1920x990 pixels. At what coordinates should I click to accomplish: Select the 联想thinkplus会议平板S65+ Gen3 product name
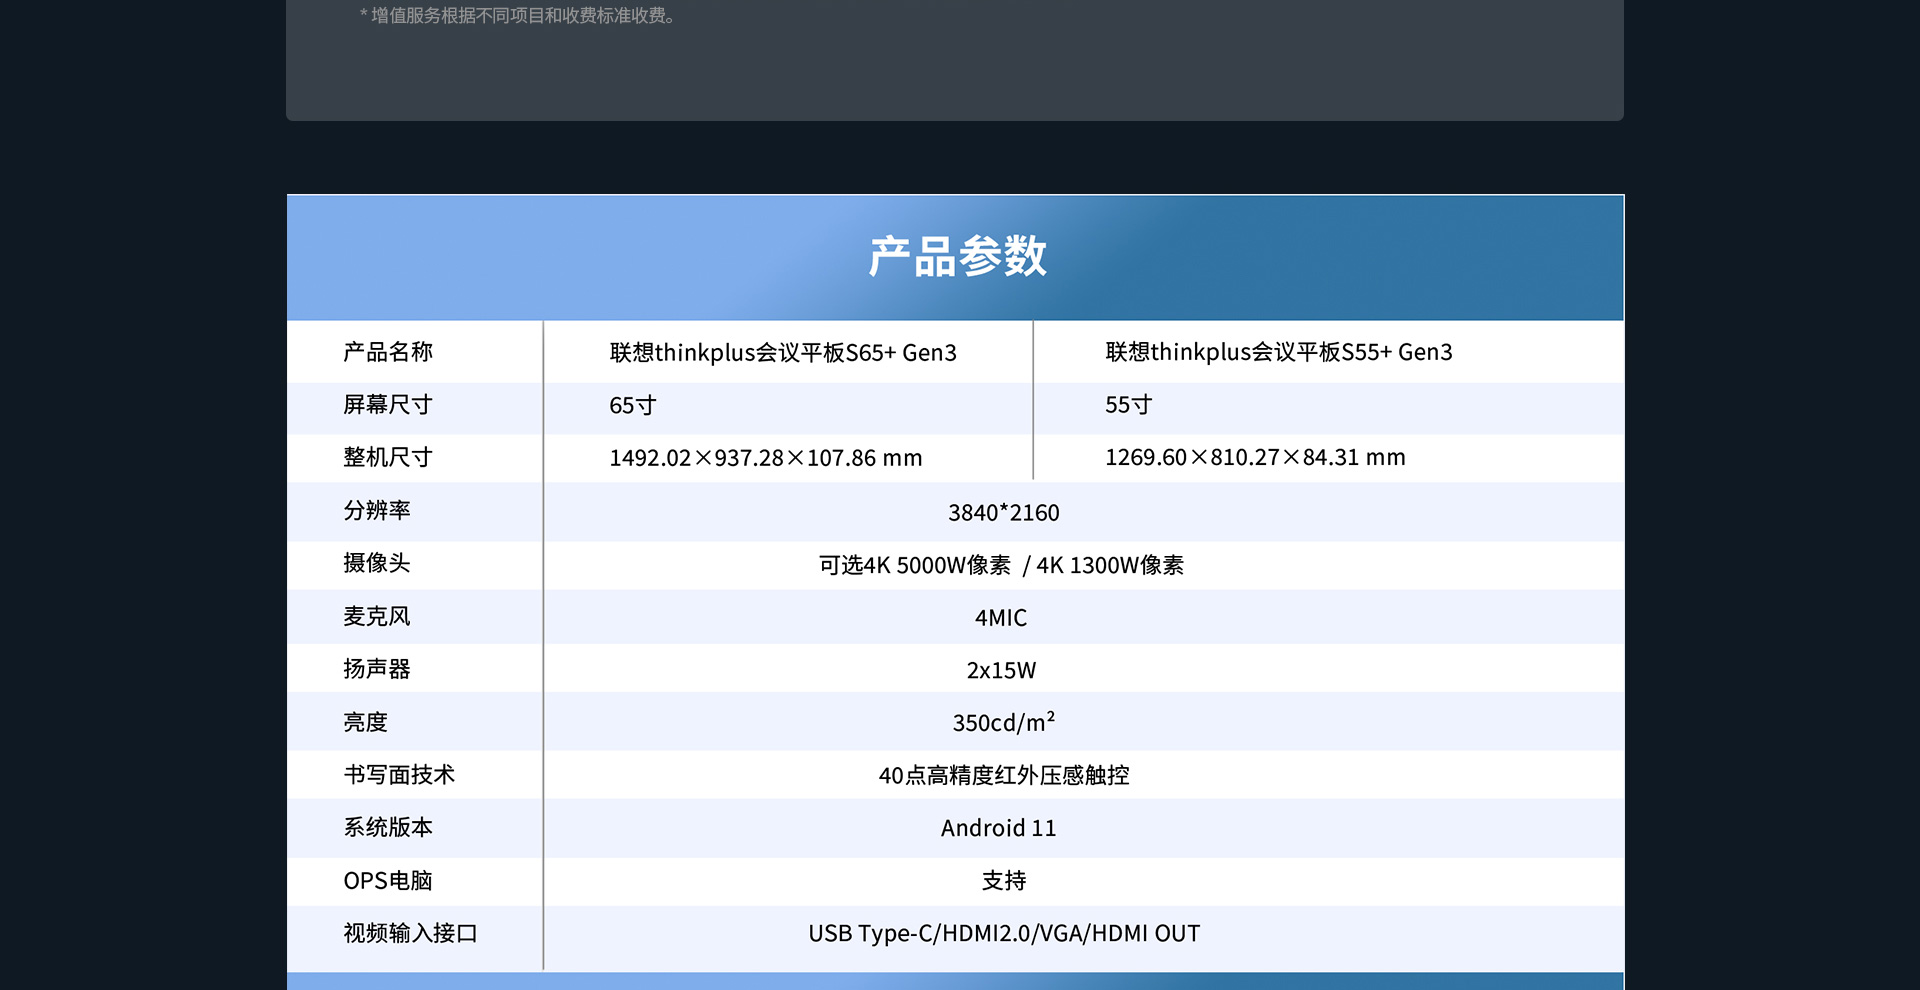pyautogui.click(x=782, y=352)
